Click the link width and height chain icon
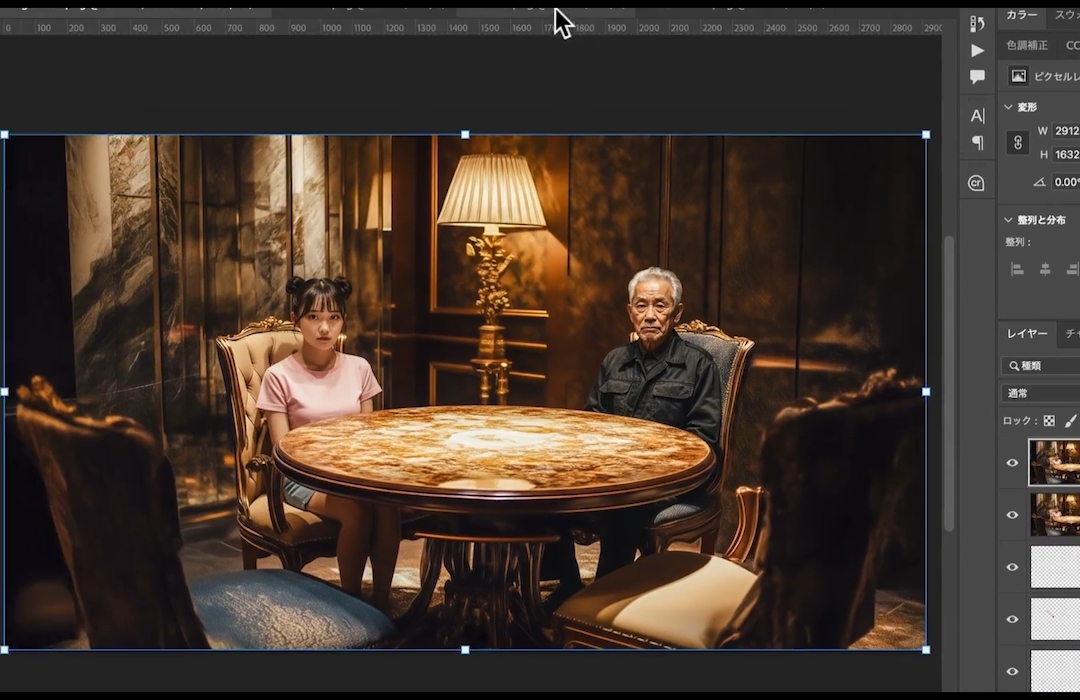This screenshot has height=700, width=1080. tap(1017, 143)
